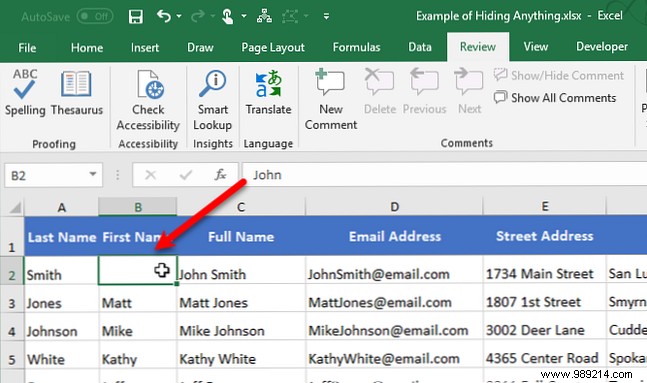Save the workbook with the floppy disk icon

coord(135,17)
